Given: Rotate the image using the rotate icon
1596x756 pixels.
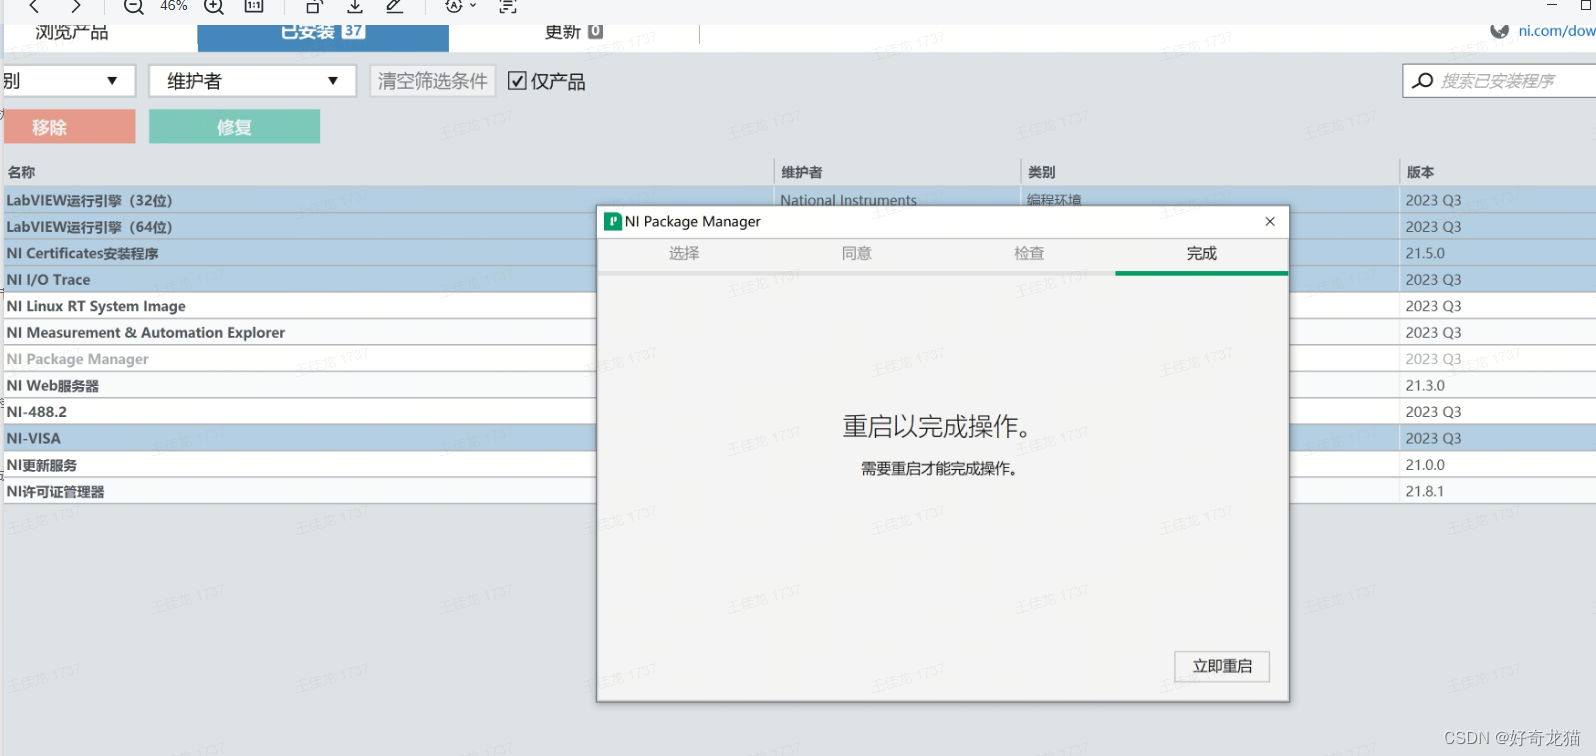Looking at the screenshot, I should (x=314, y=6).
